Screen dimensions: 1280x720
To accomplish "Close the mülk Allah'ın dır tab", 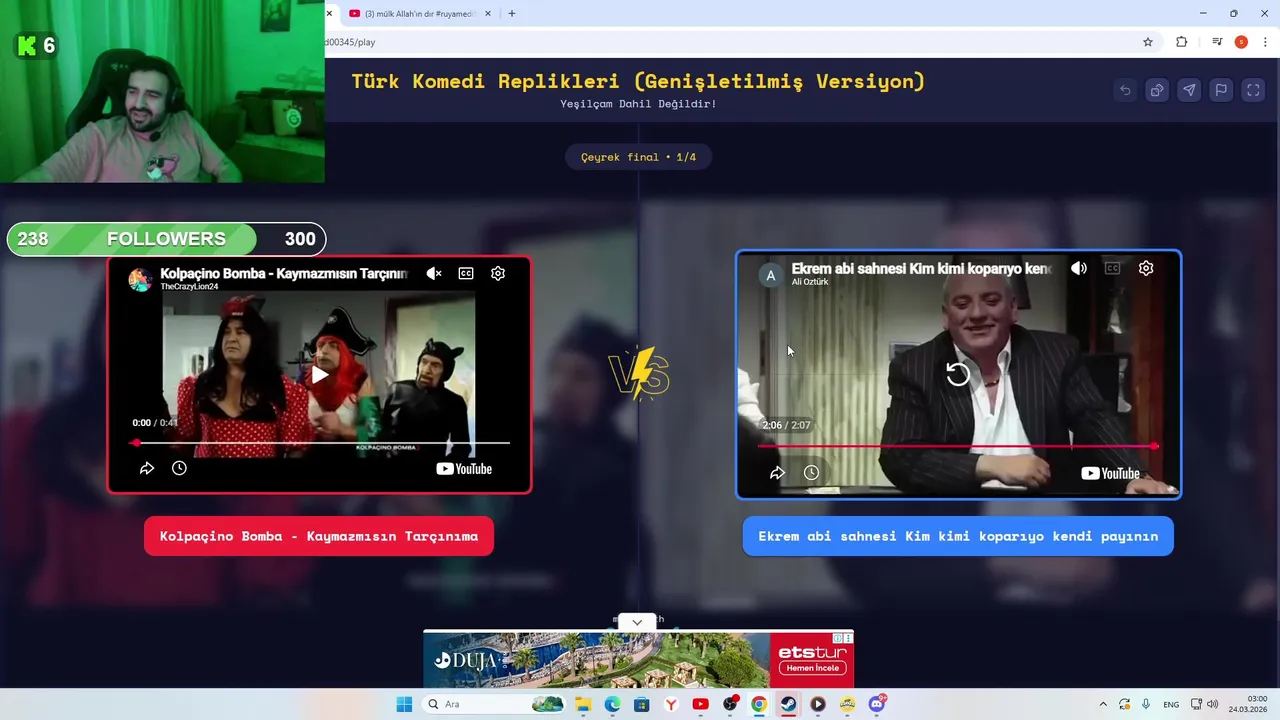I will (487, 13).
